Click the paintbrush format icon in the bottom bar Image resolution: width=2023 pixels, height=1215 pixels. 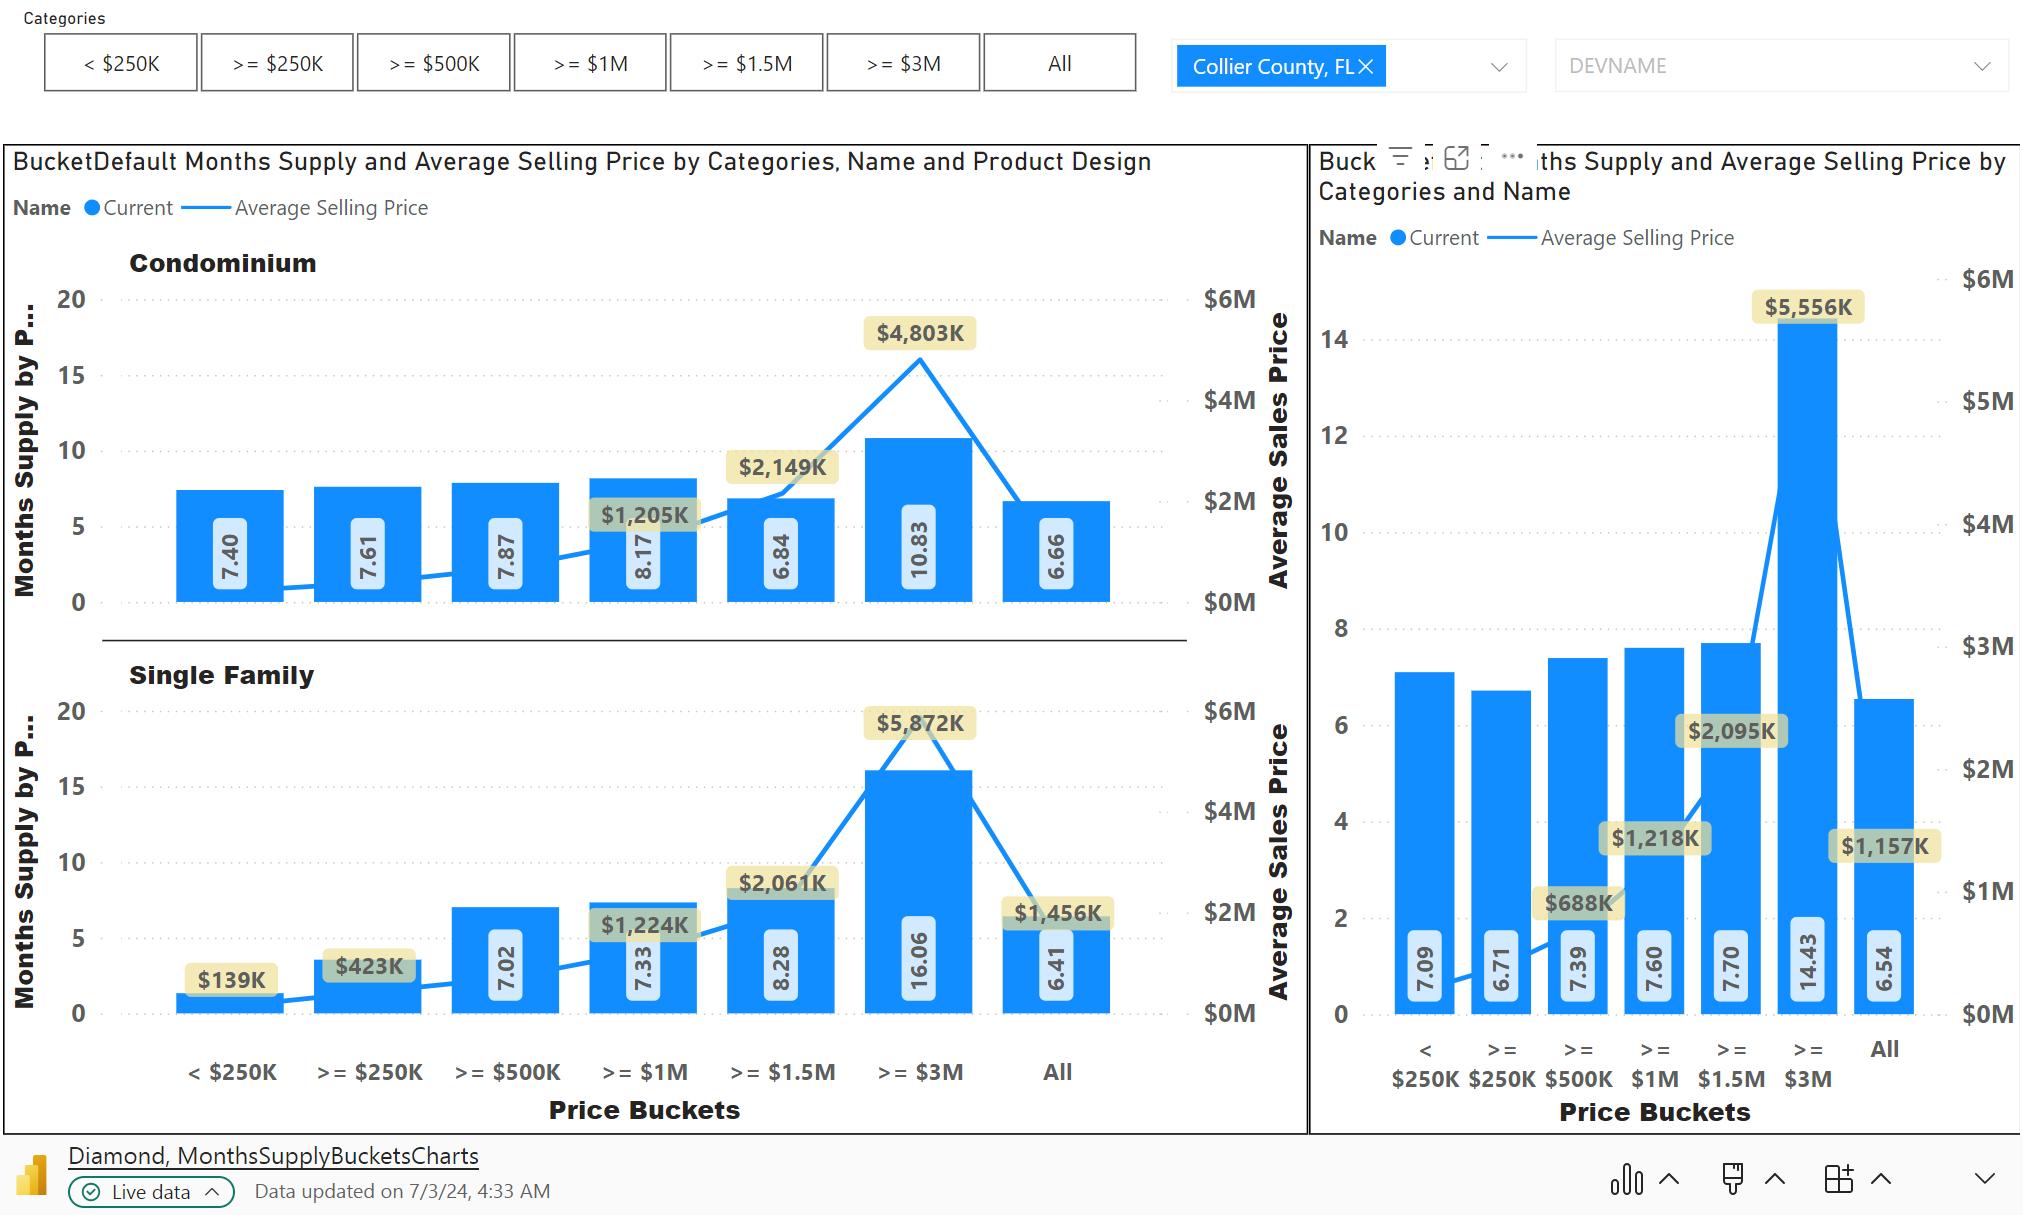[x=1733, y=1179]
